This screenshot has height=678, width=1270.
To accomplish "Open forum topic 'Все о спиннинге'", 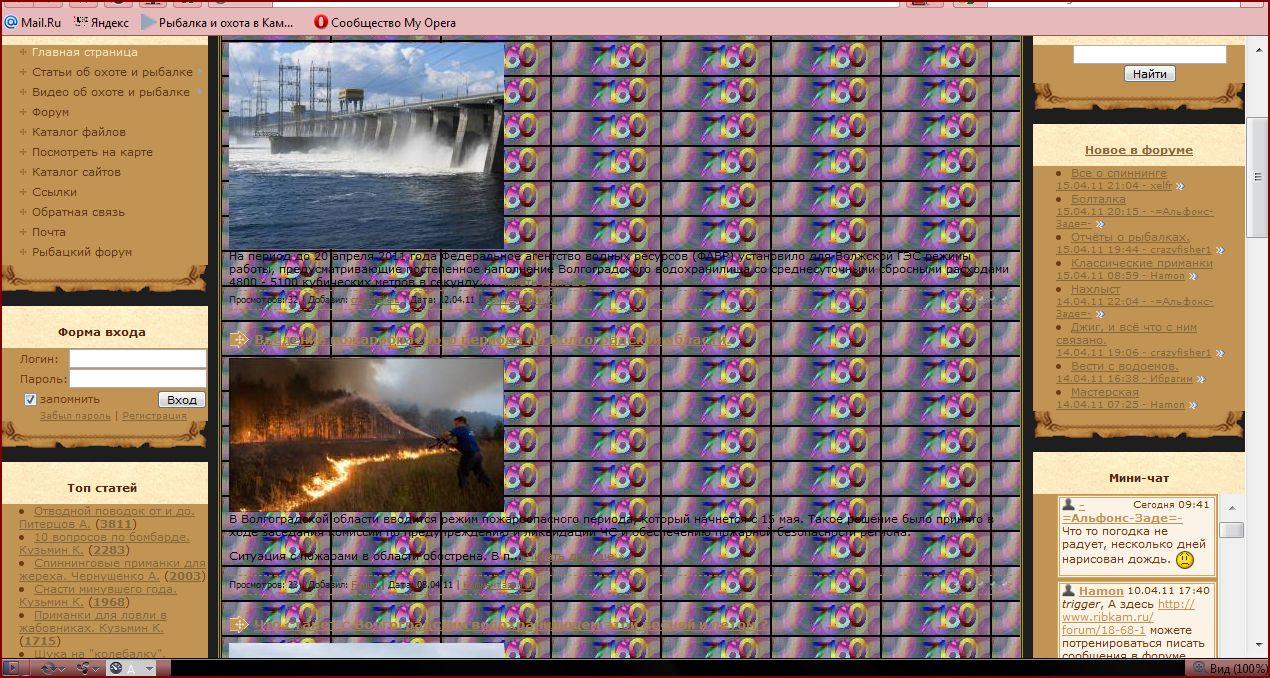I will point(1119,174).
